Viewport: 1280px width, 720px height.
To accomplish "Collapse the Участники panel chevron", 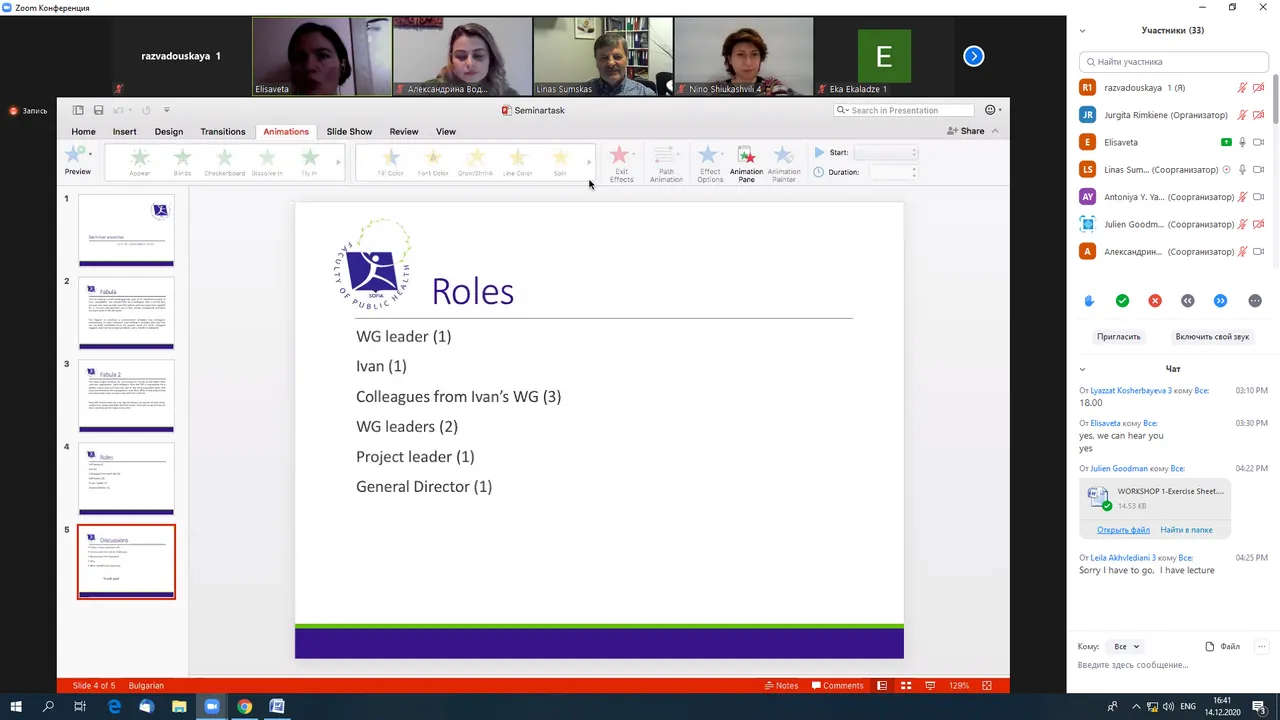I will (1082, 31).
